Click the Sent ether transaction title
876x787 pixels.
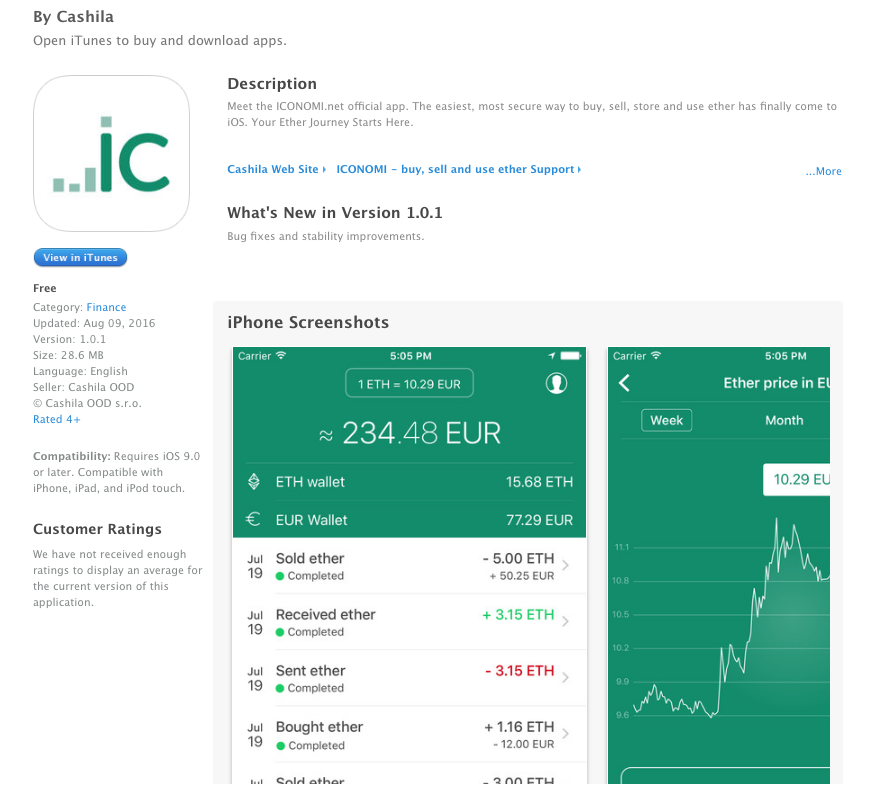point(311,671)
